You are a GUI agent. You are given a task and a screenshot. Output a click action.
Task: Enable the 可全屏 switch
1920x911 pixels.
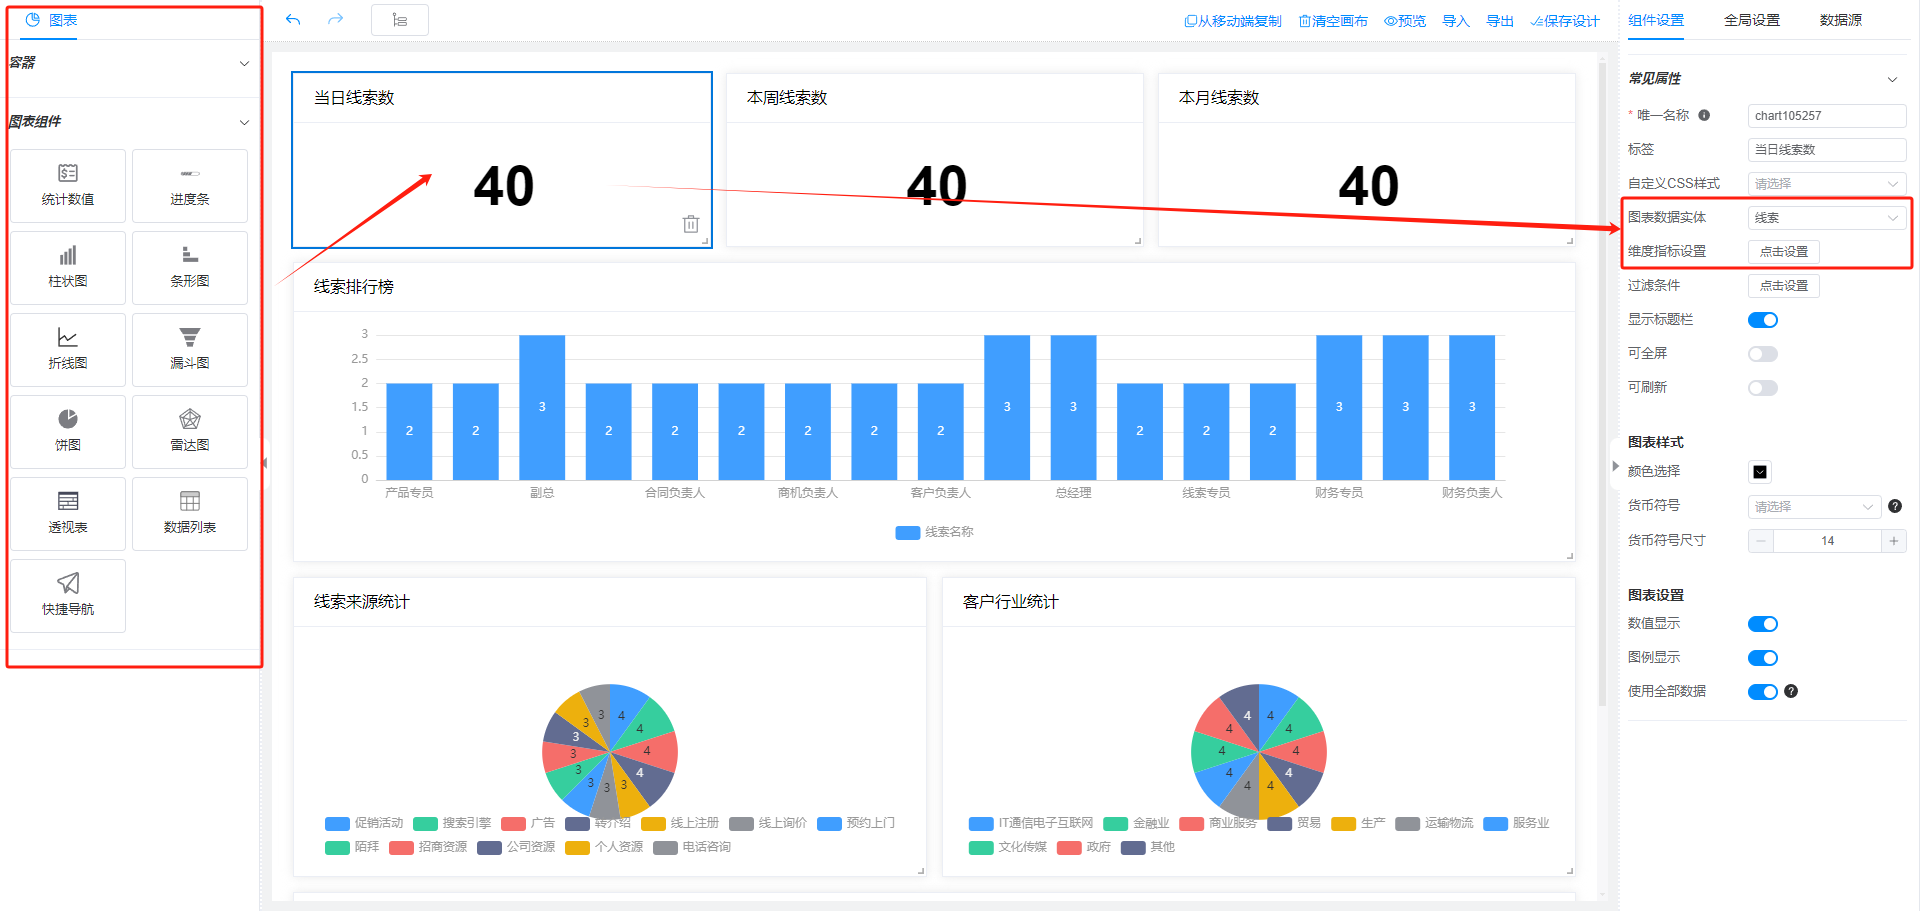click(1762, 354)
